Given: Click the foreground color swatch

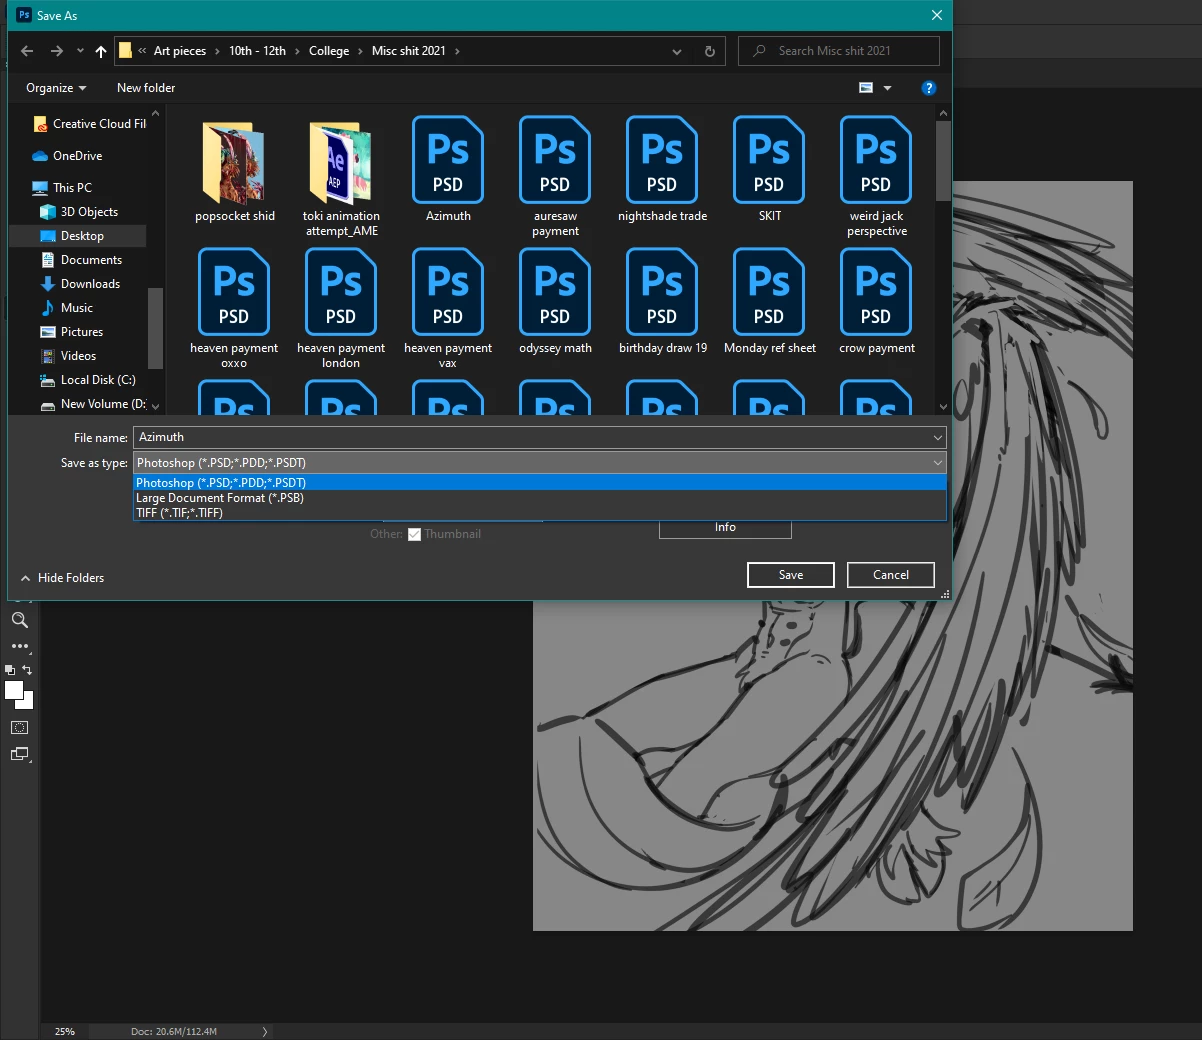Looking at the screenshot, I should click(13, 690).
